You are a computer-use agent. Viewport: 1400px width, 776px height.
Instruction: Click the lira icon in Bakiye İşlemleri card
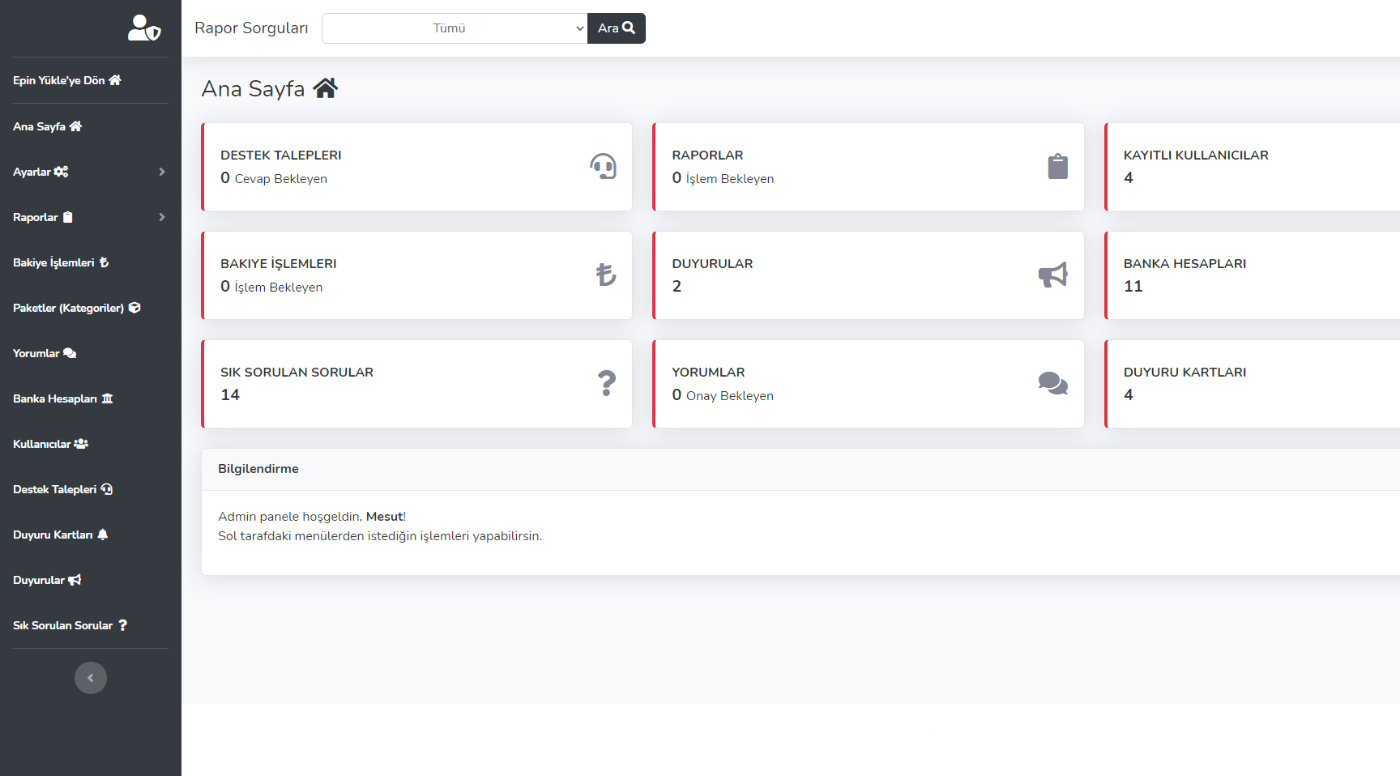(605, 275)
